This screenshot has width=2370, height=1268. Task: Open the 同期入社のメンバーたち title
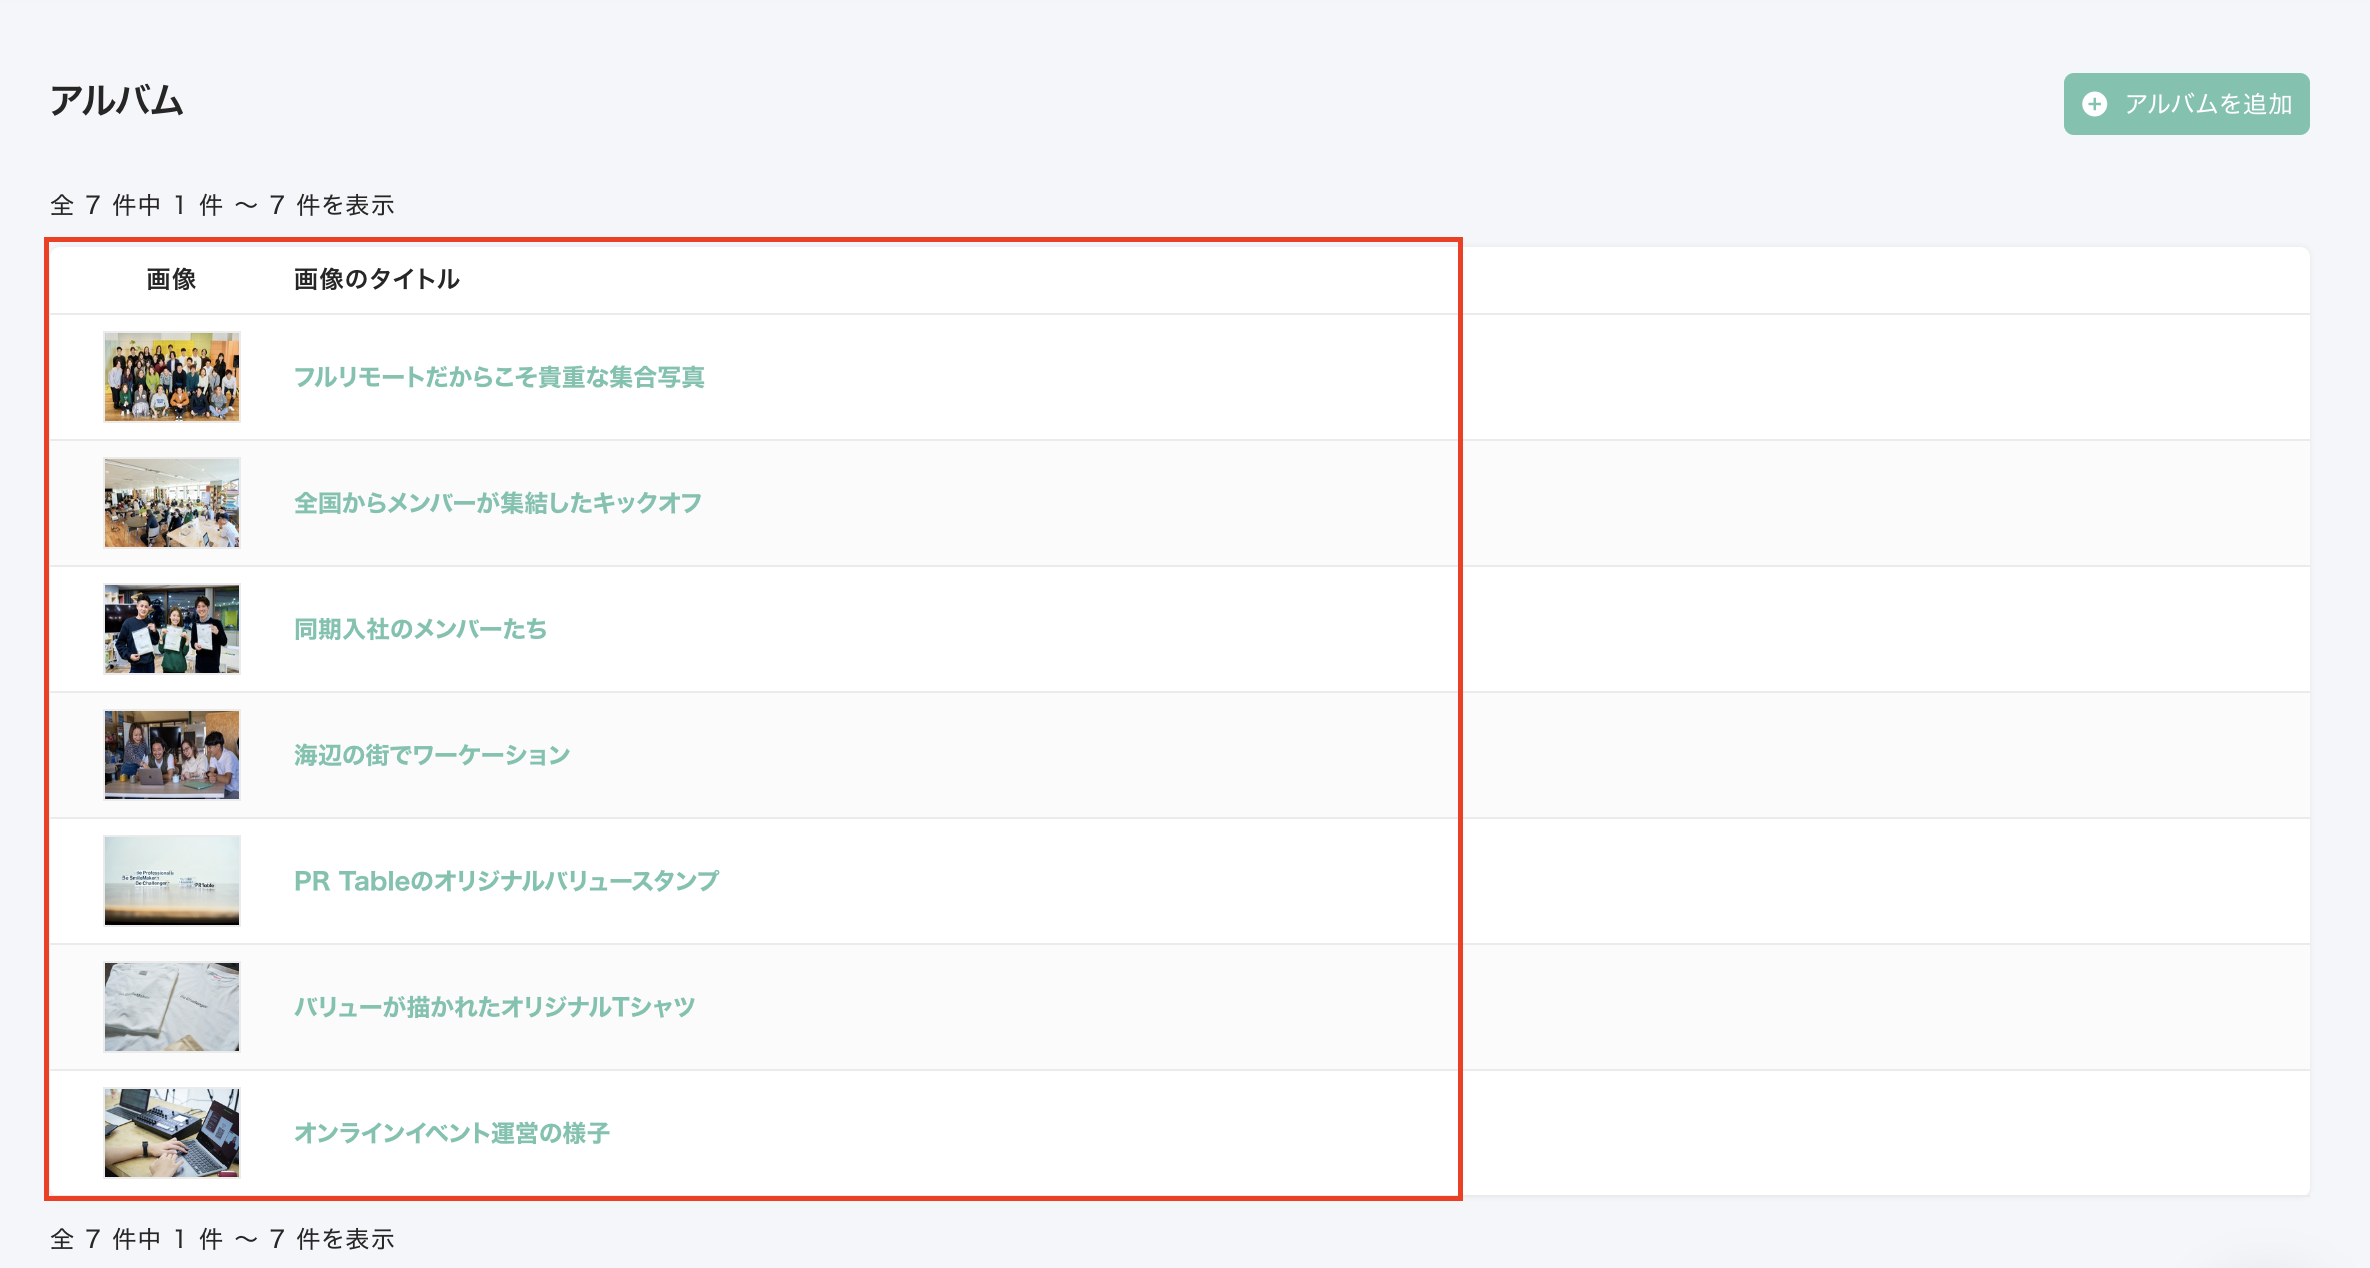point(420,629)
